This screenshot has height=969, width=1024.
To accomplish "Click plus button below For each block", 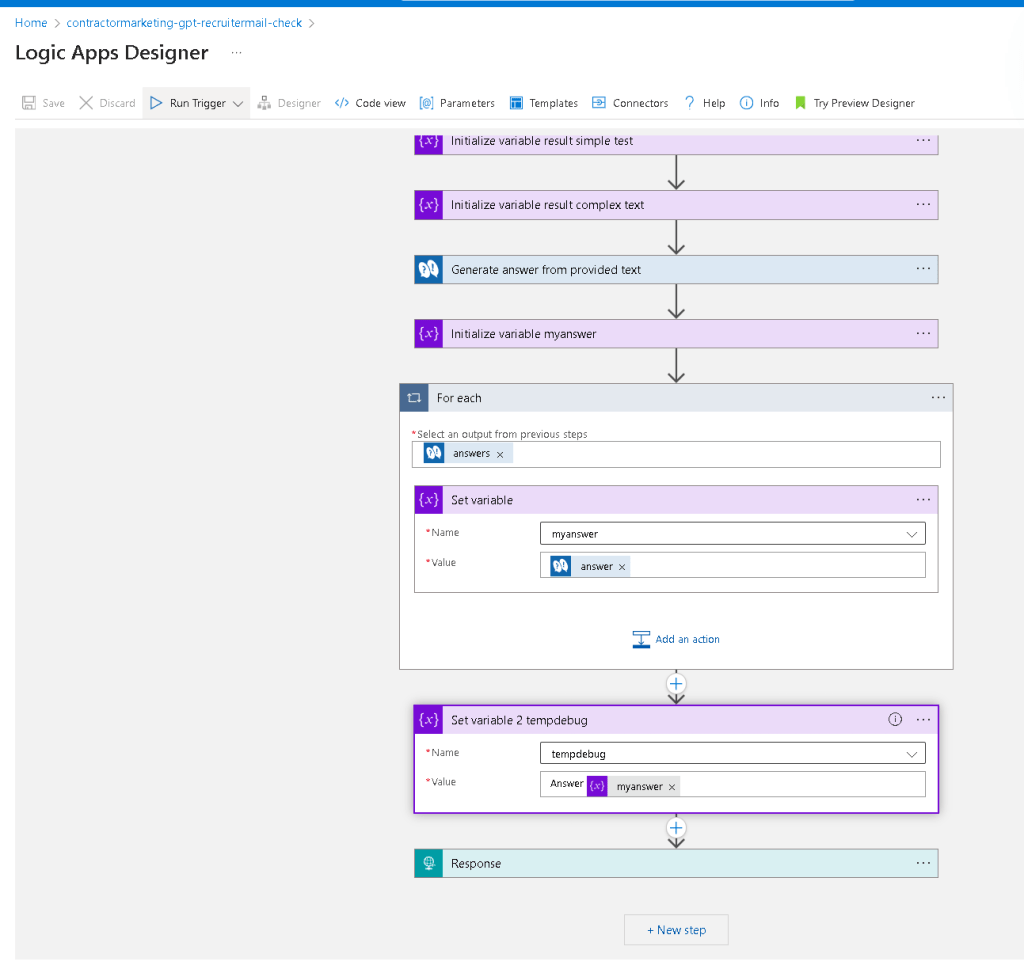I will point(676,684).
